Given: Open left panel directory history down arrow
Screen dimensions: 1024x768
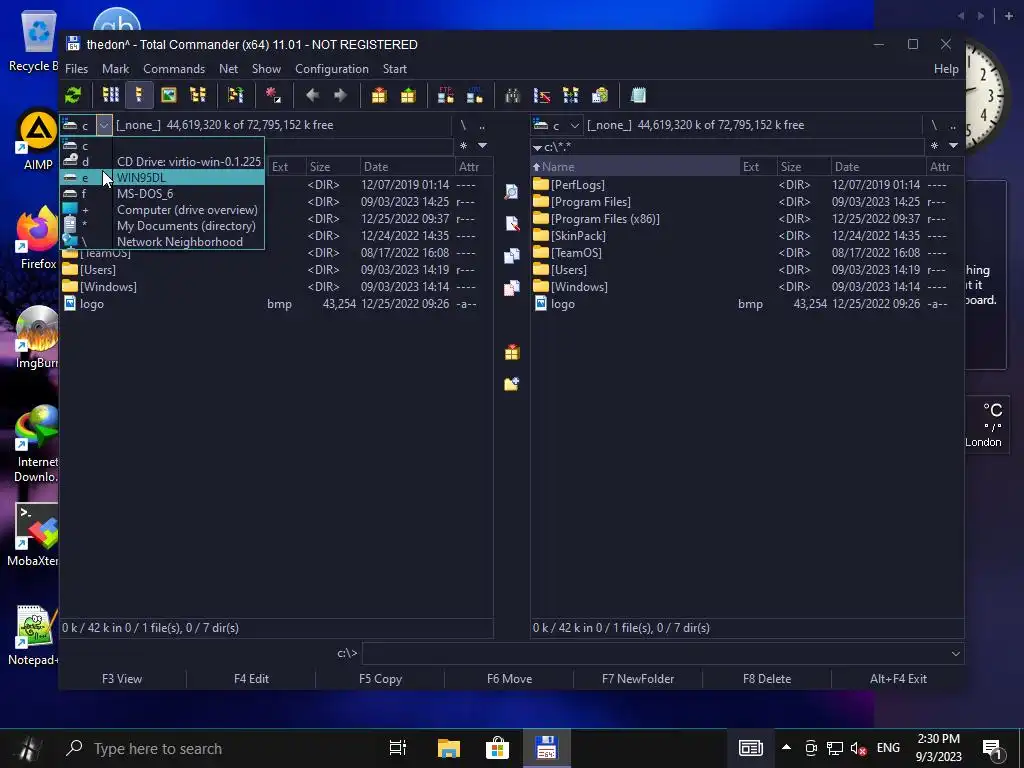Looking at the screenshot, I should point(482,146).
